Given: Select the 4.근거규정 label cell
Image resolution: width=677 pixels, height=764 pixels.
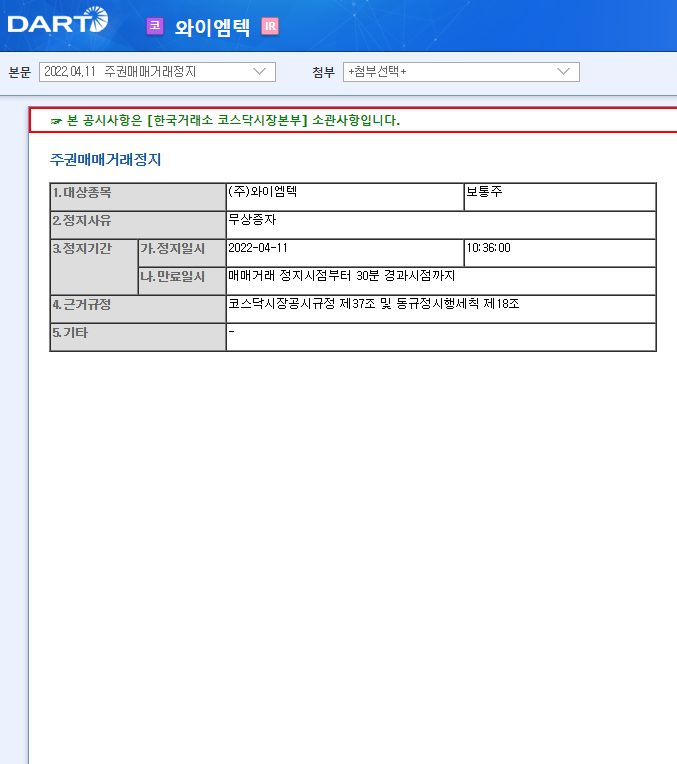Looking at the screenshot, I should pos(138,309).
